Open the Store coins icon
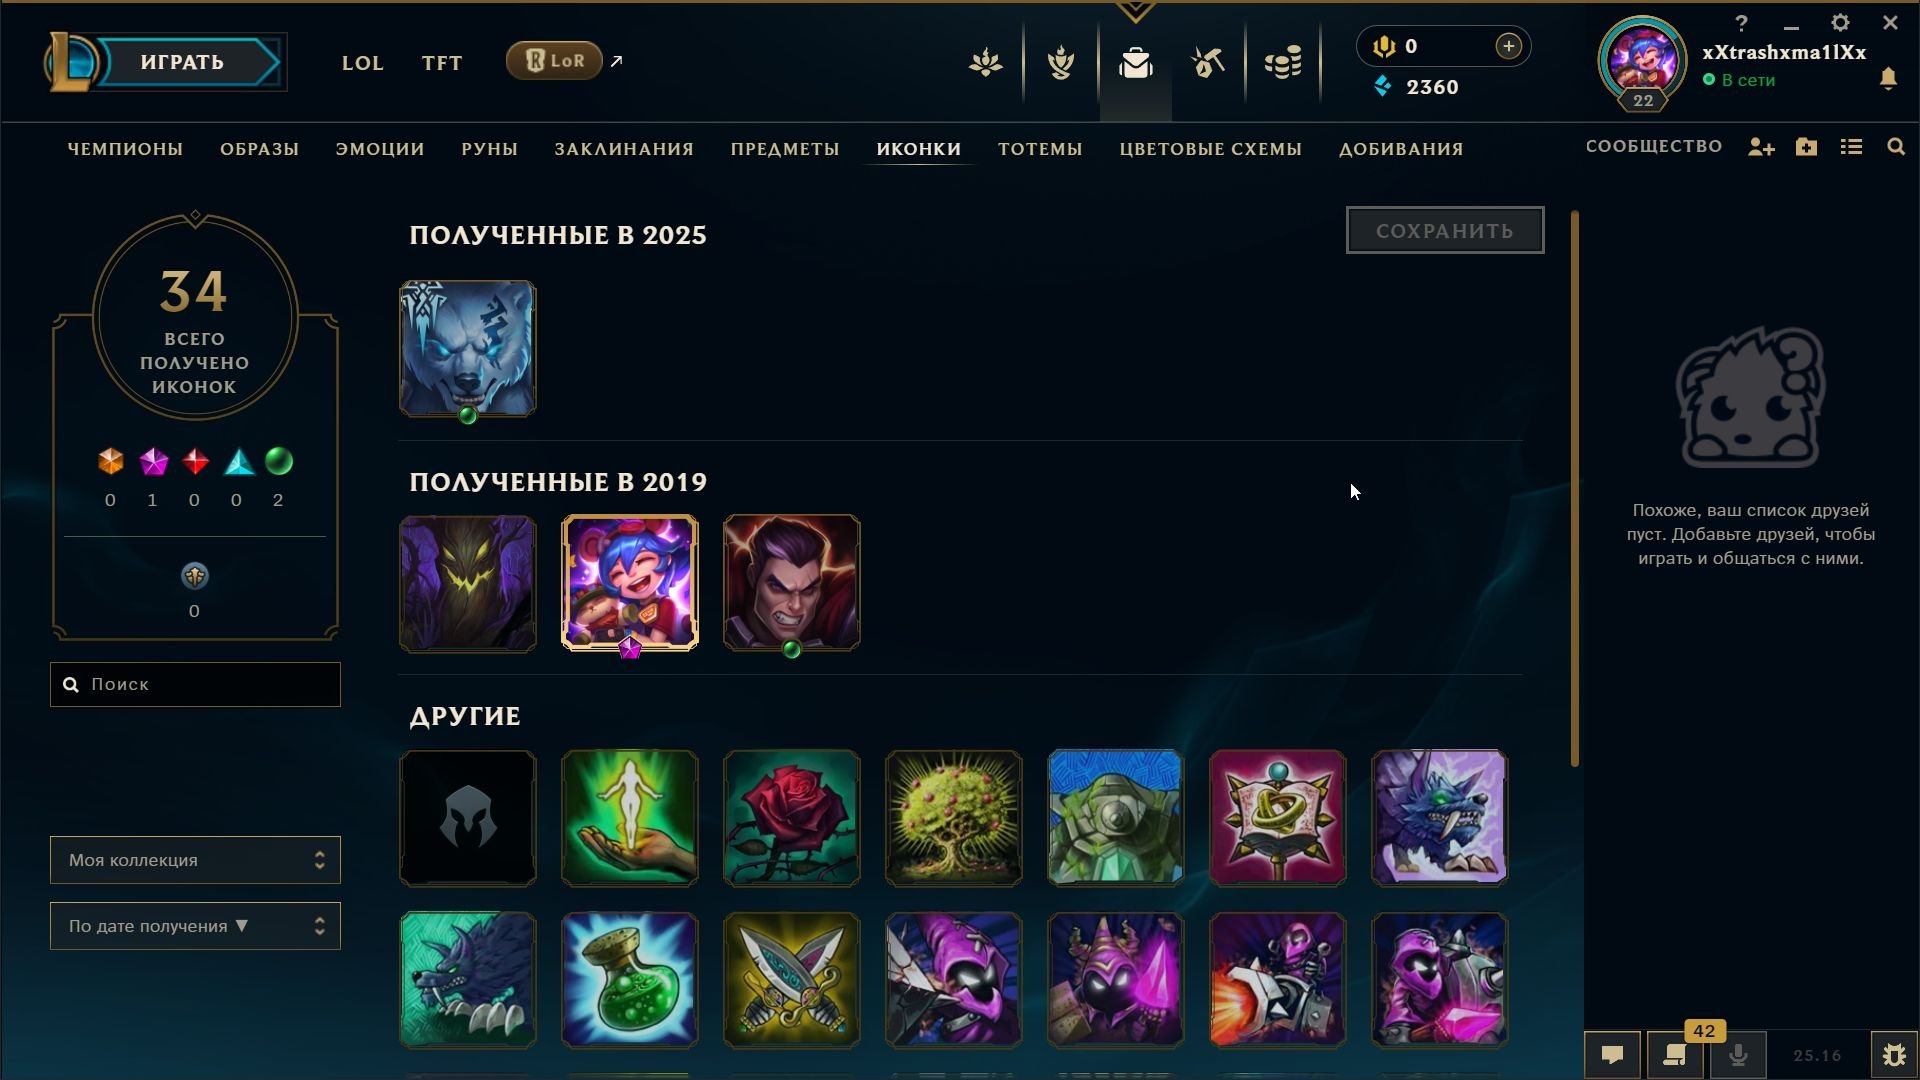 1283,64
